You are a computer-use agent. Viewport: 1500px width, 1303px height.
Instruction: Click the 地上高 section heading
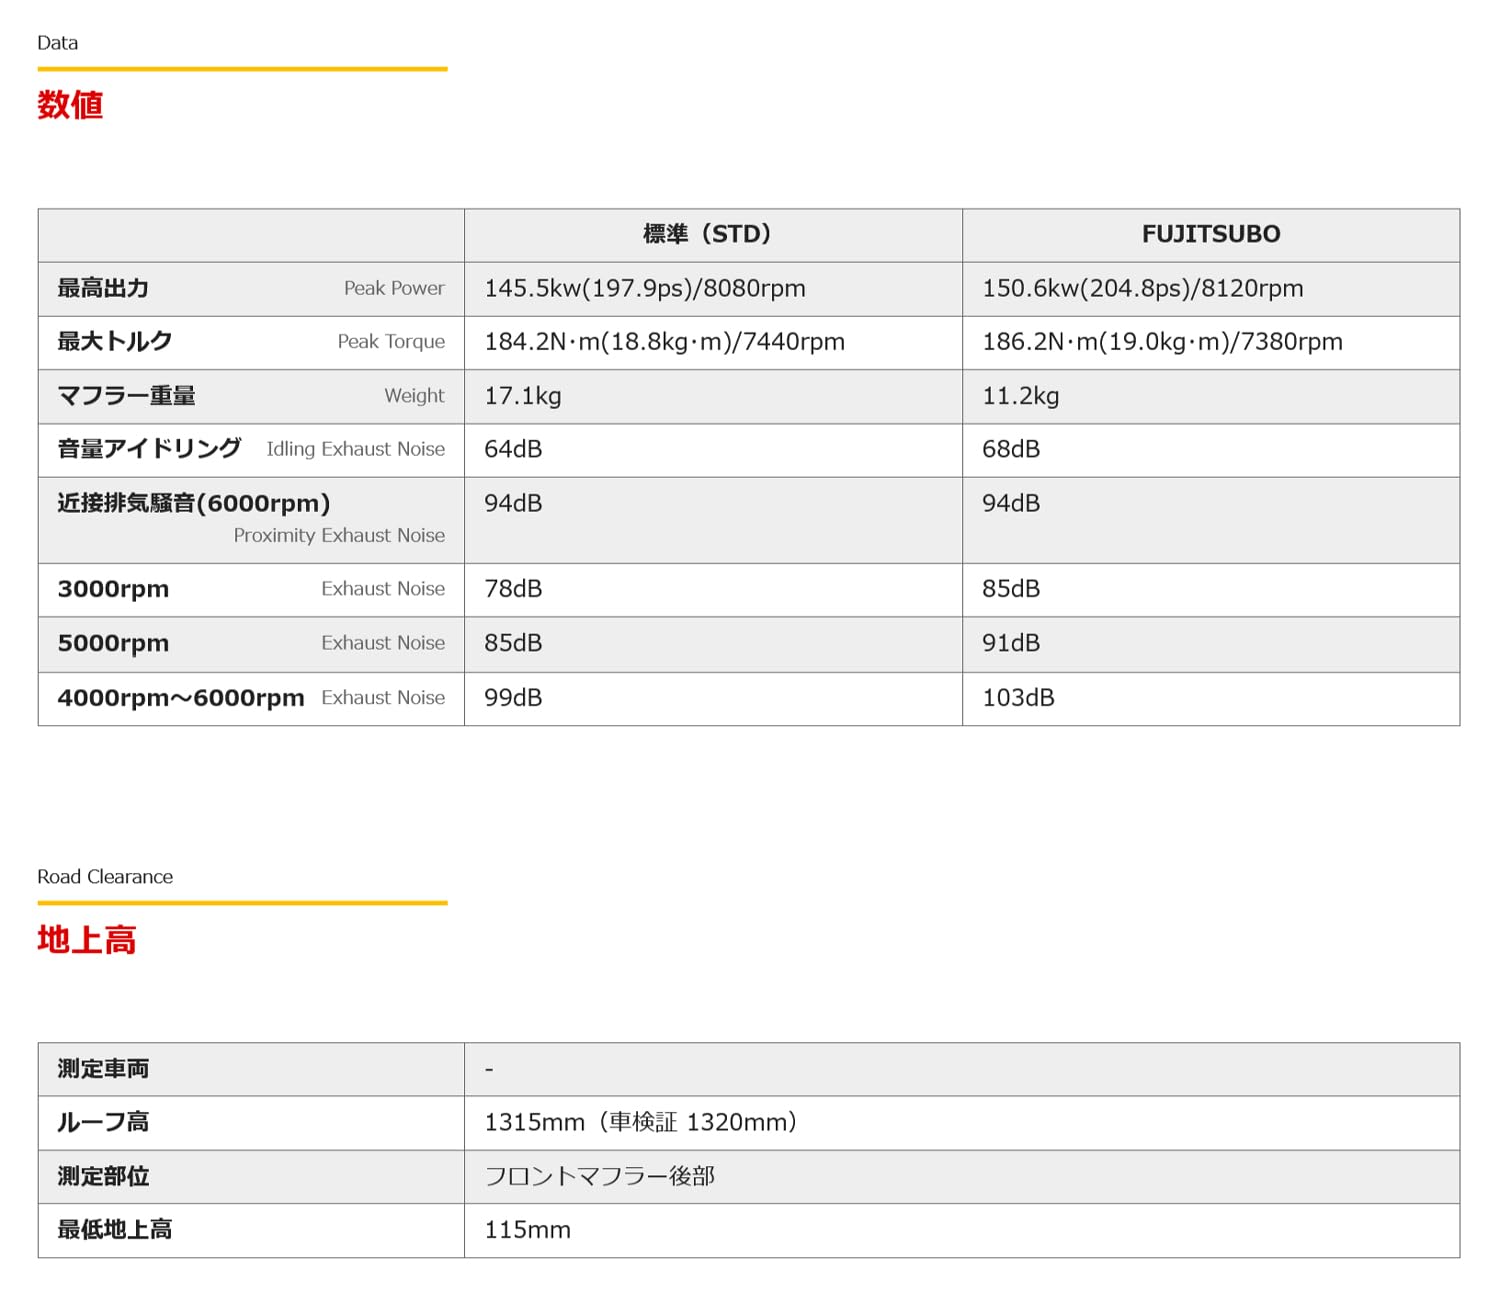[87, 940]
